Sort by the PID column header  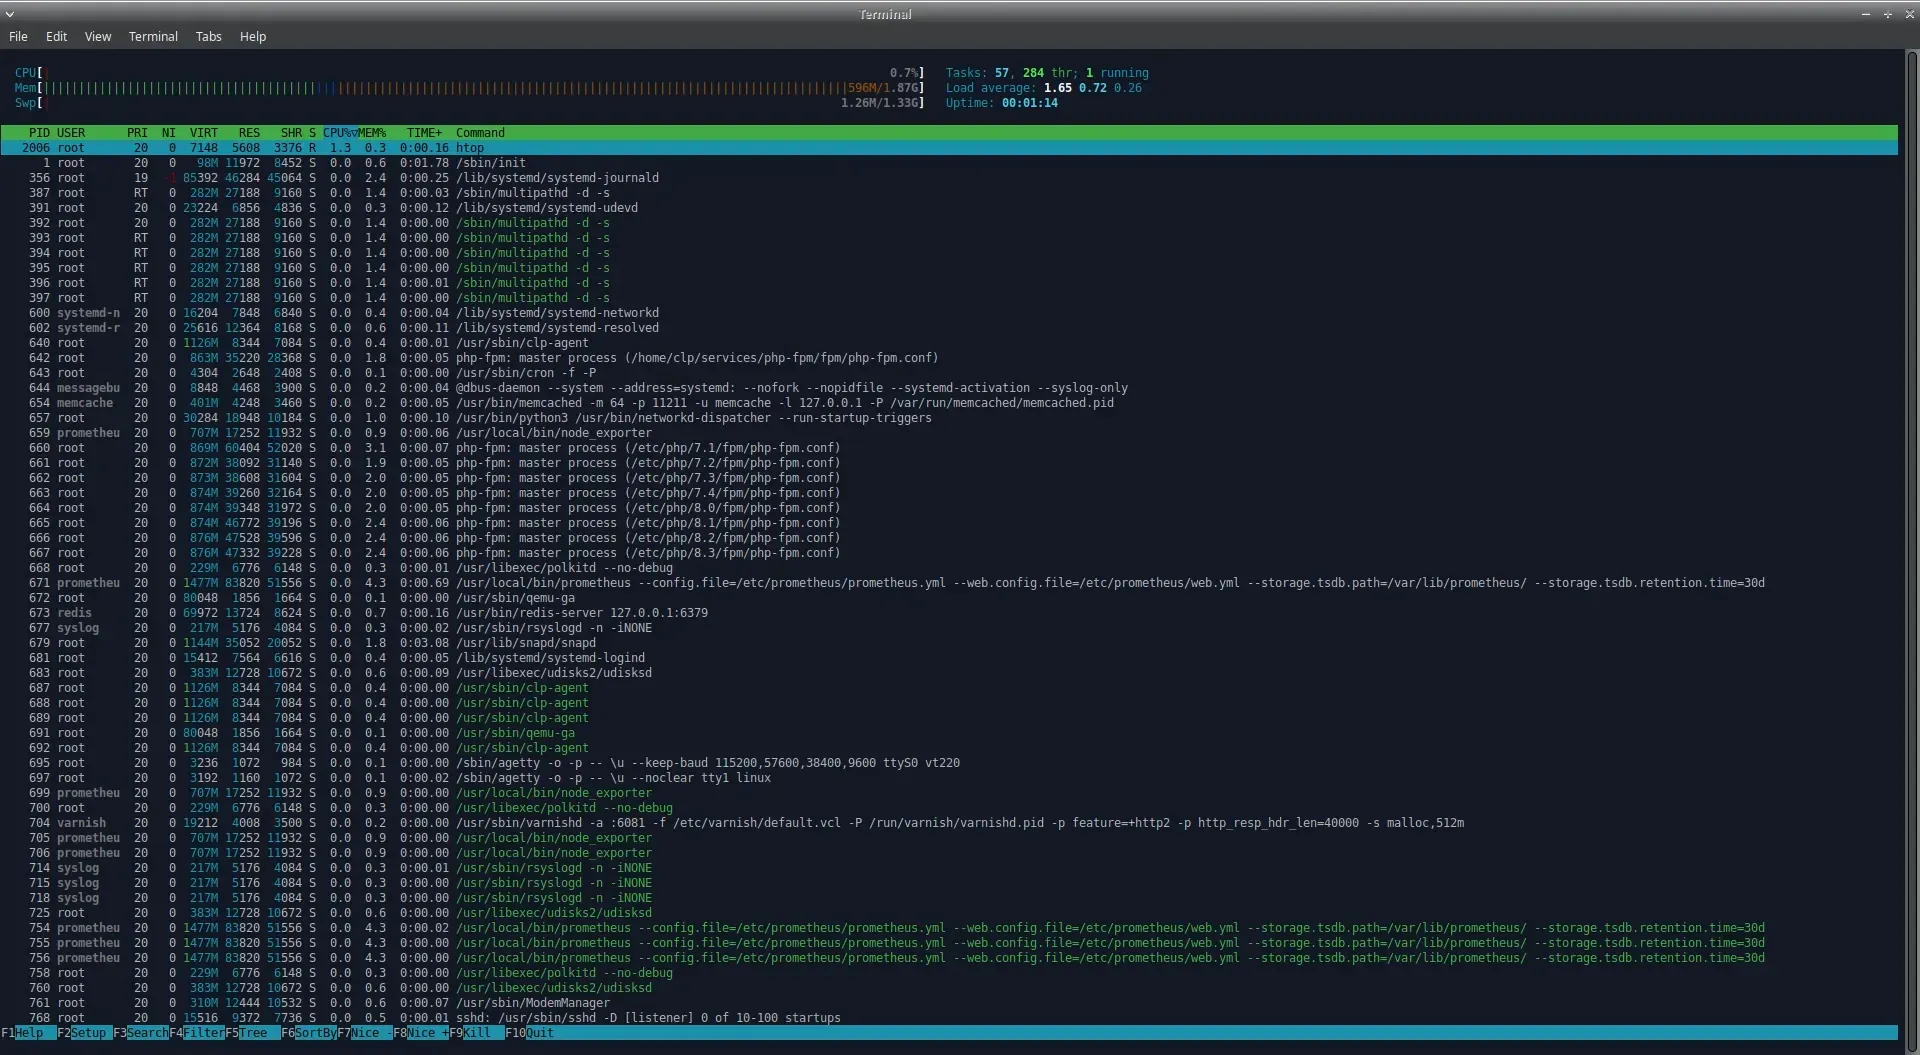coord(39,133)
